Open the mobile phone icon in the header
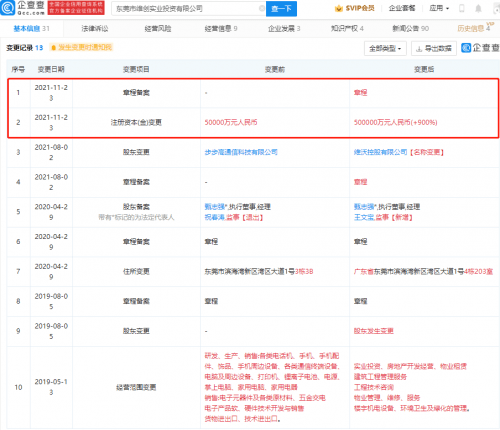This screenshot has width=500, height=430. [462, 8]
